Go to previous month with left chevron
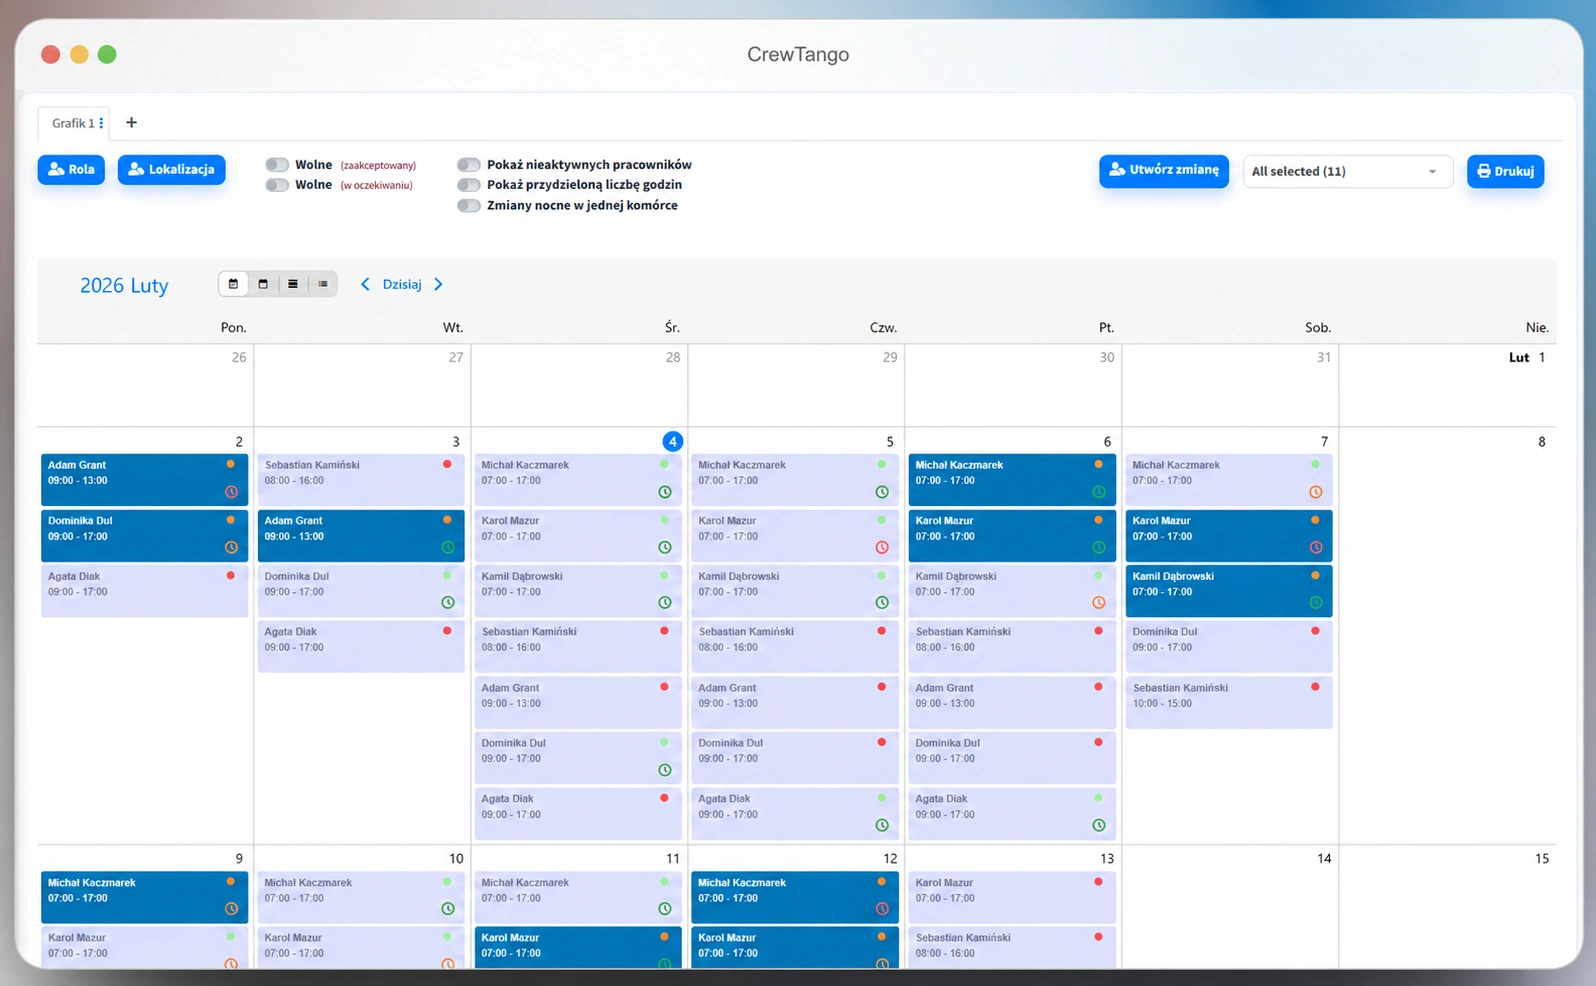Screen dimensions: 1596x986 click(x=365, y=284)
